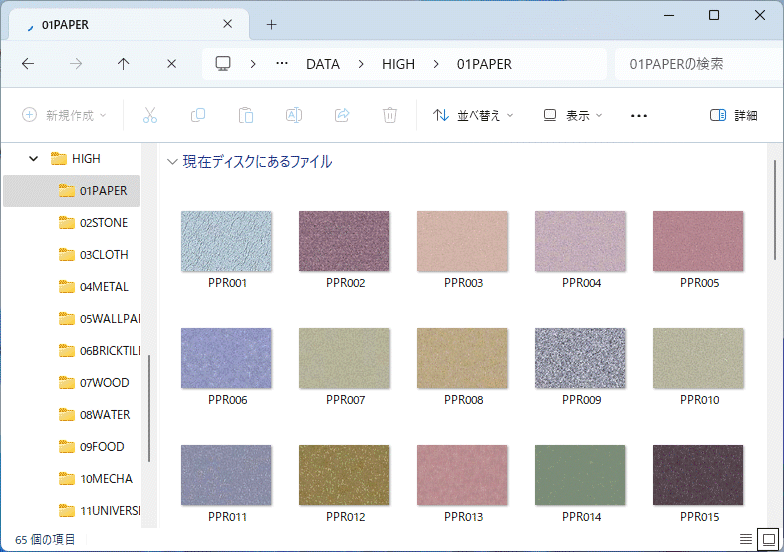
Task: Select the PPR015 dark plum thumbnail
Action: coord(698,476)
